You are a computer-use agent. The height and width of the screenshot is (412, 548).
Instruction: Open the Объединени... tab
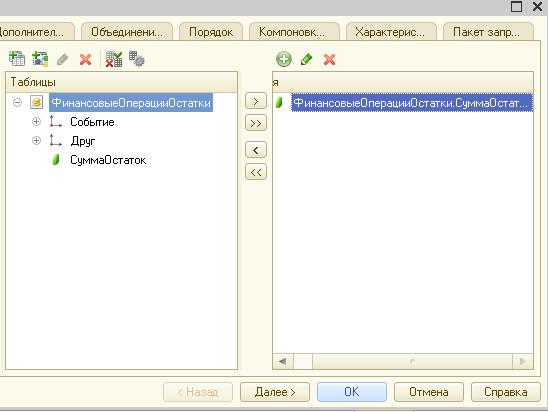point(127,32)
